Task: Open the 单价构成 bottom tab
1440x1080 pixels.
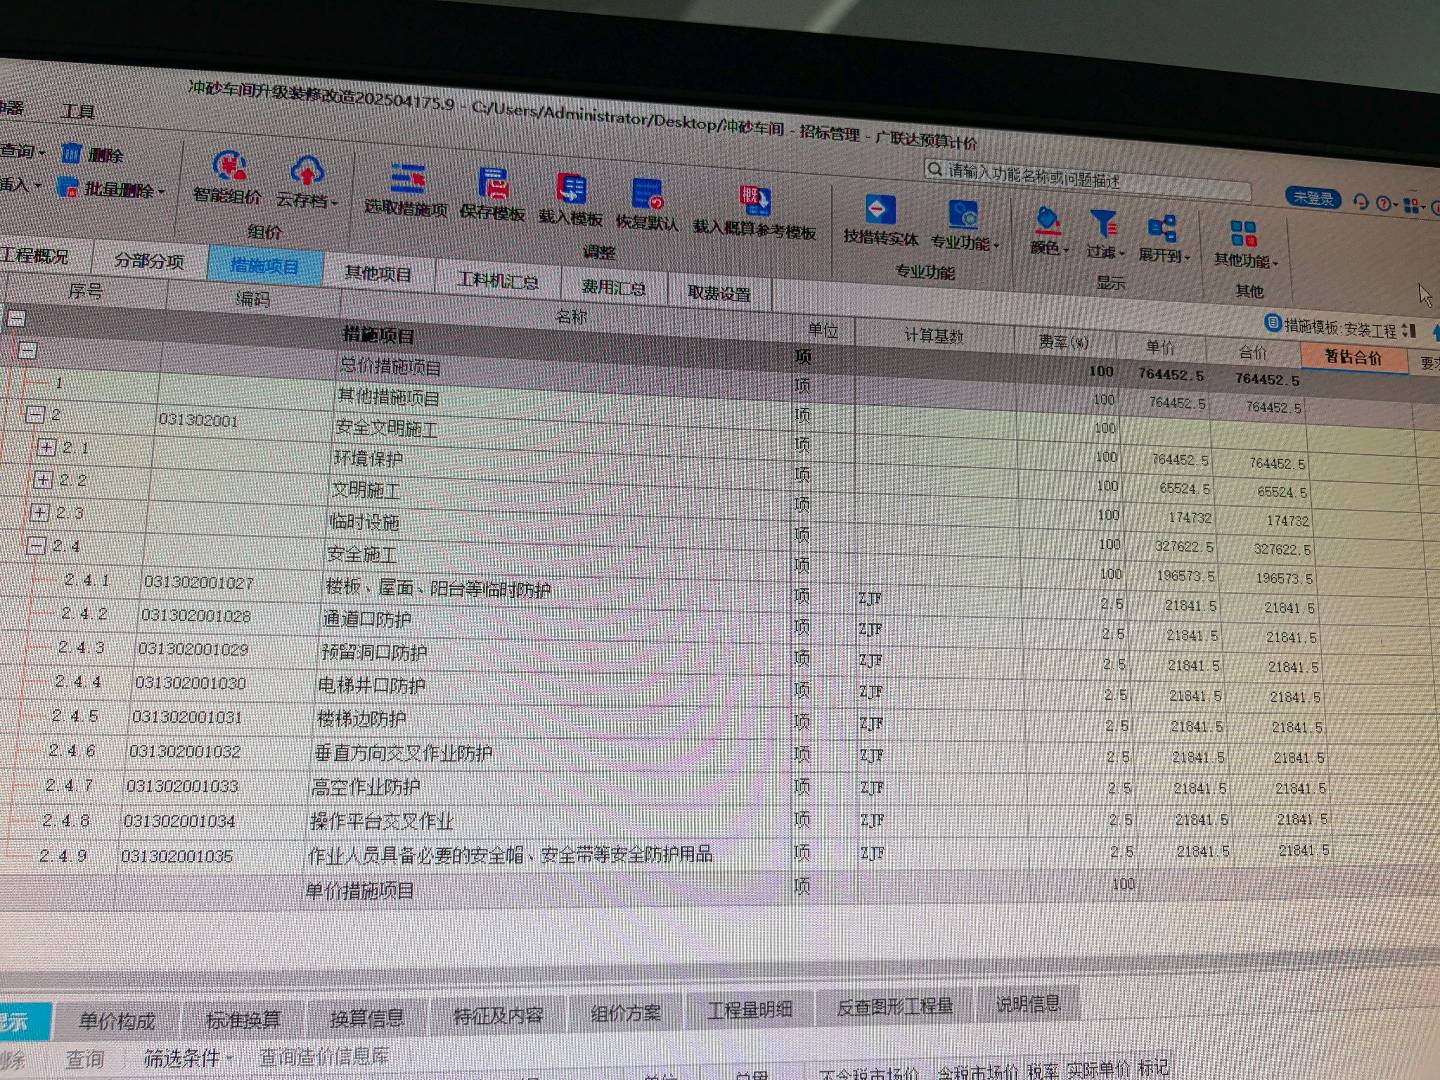Action: click(117, 1020)
